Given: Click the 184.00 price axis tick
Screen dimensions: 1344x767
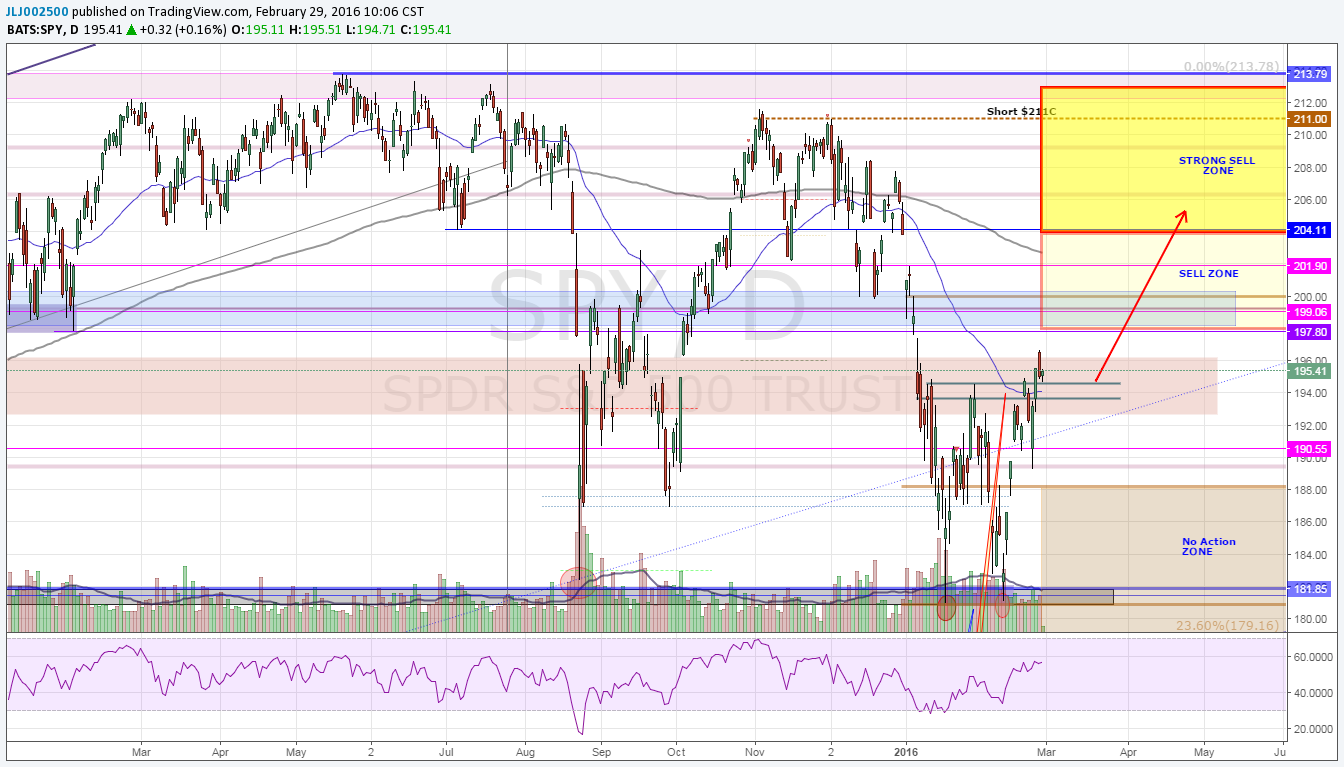Looking at the screenshot, I should [1310, 555].
